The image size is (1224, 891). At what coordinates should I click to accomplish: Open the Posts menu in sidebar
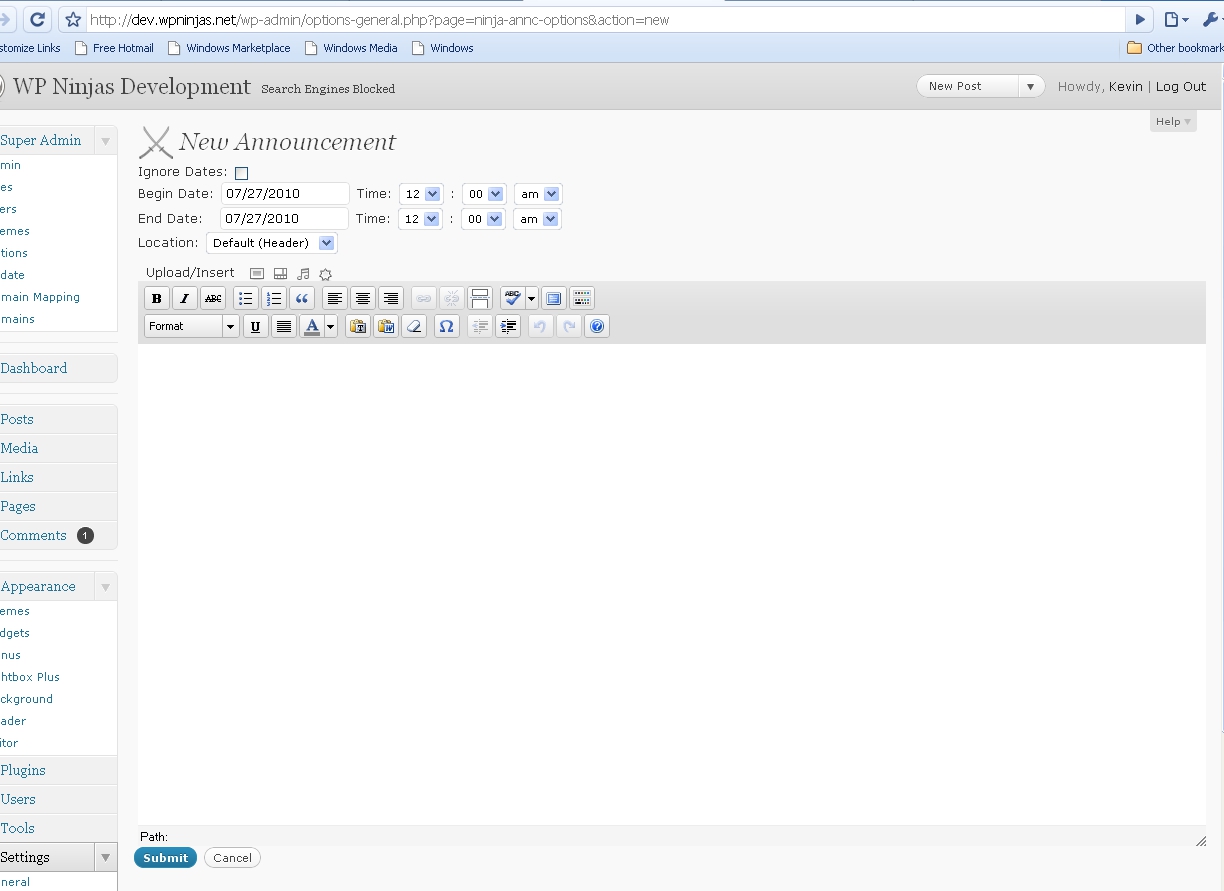point(18,419)
